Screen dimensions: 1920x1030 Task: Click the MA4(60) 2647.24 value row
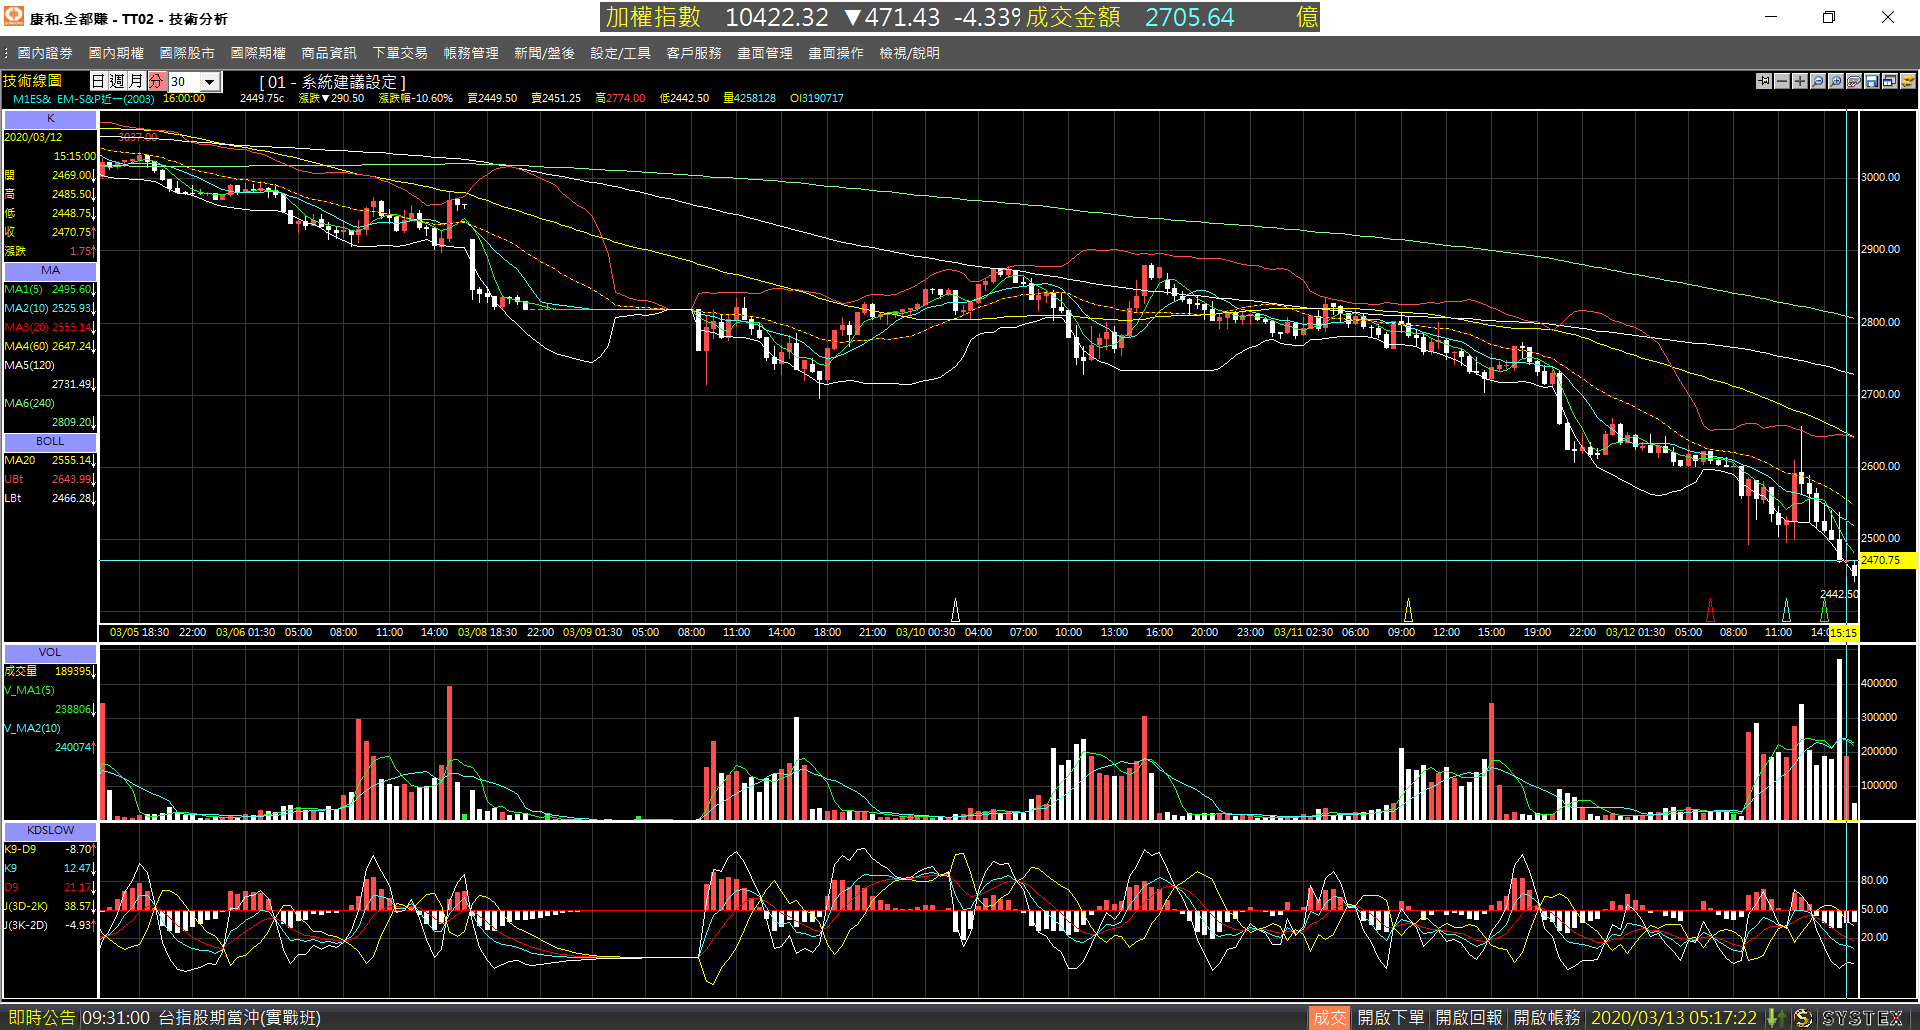[50, 347]
